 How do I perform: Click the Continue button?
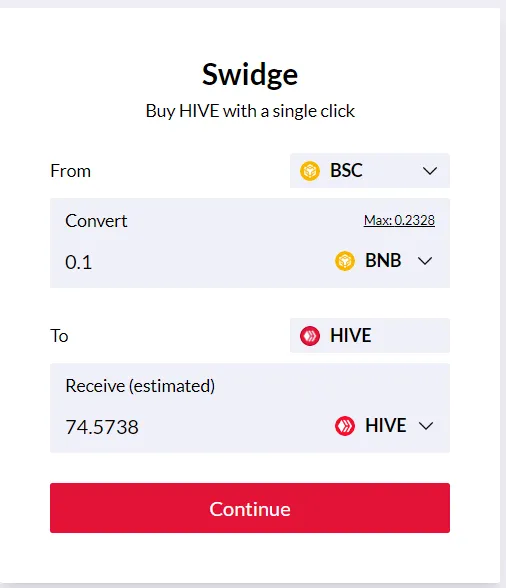pos(250,508)
